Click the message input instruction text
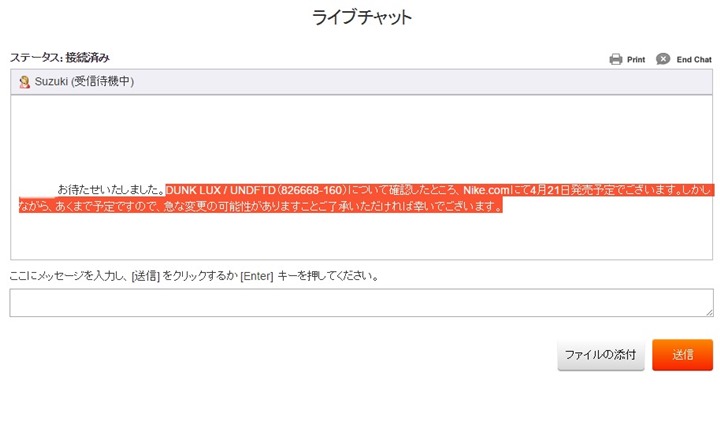 point(194,276)
